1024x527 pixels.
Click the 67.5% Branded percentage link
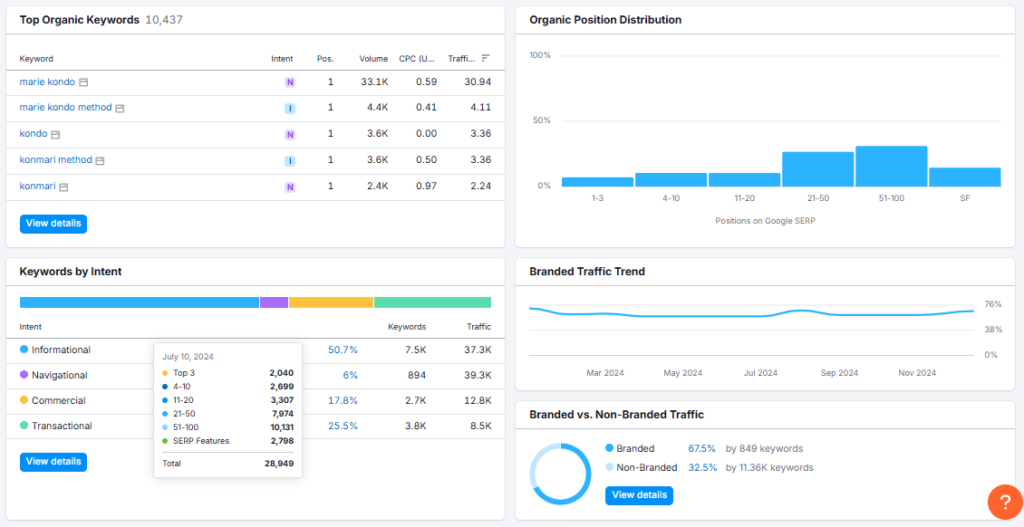(702, 449)
